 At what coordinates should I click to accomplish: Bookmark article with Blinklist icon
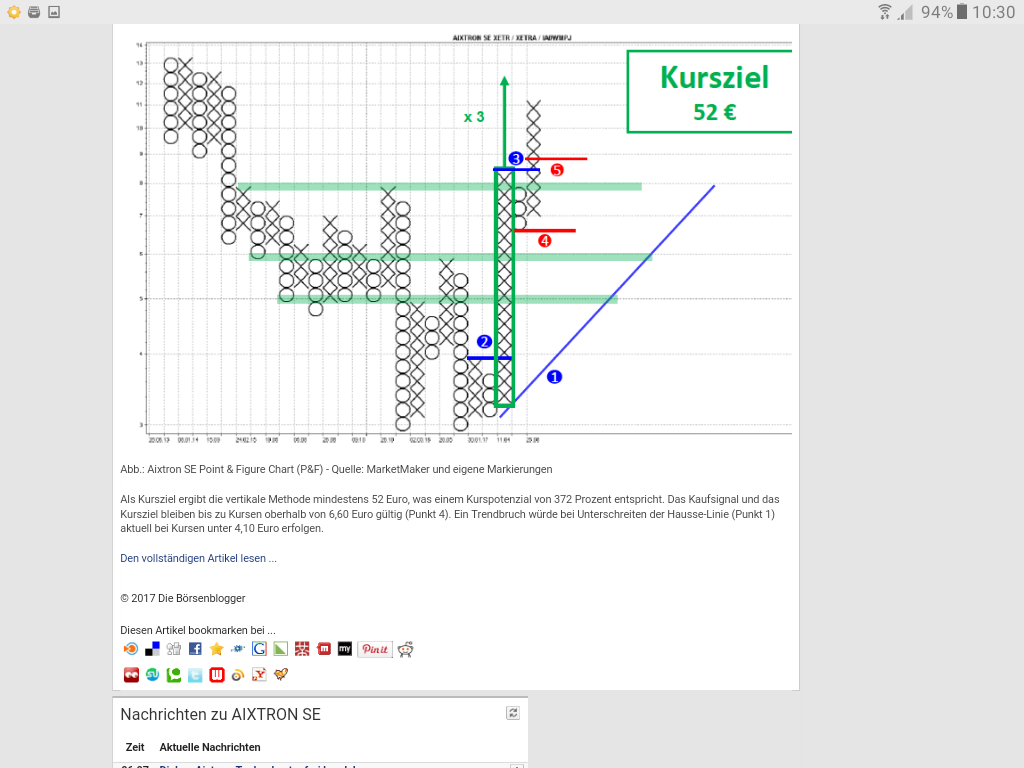(x=131, y=649)
